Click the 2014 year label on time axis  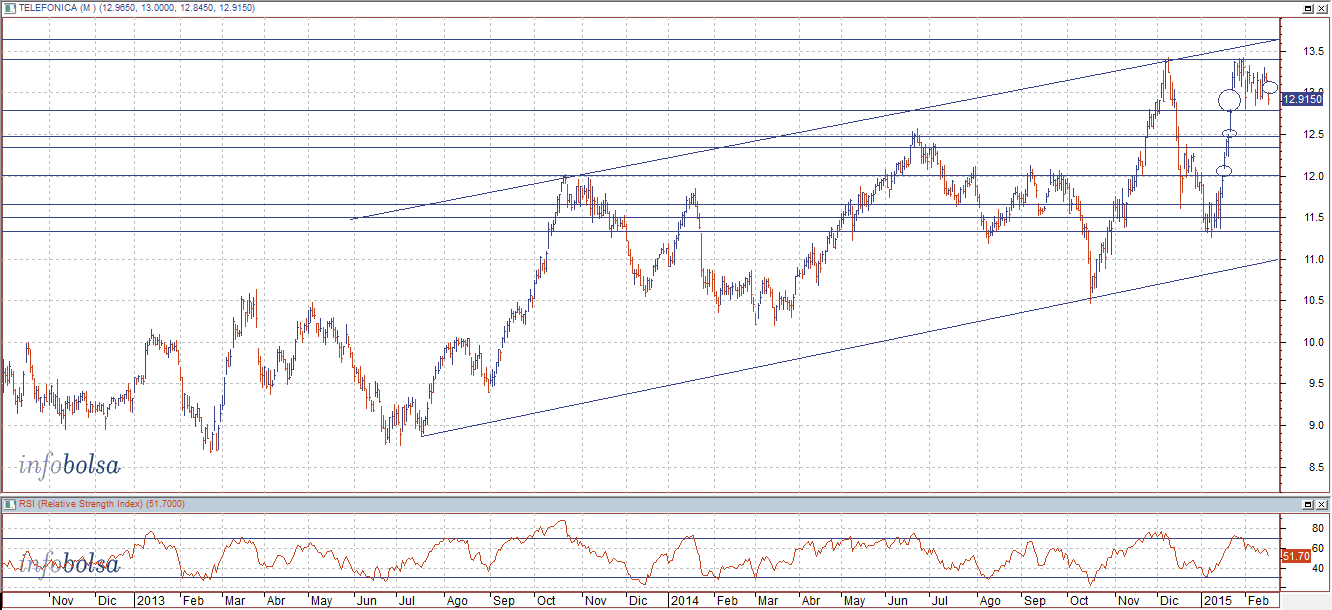tap(685, 601)
